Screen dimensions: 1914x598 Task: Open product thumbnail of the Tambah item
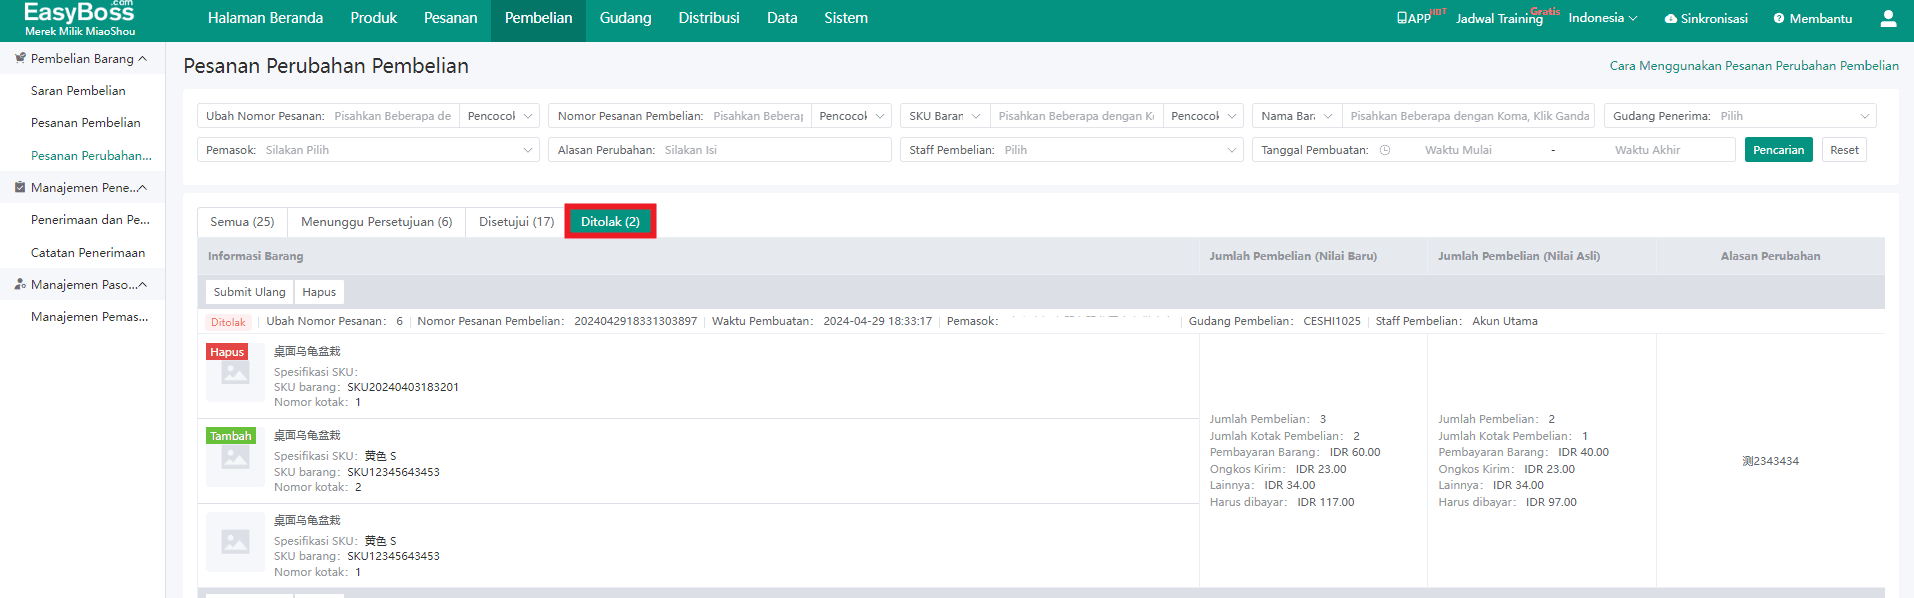pos(235,457)
